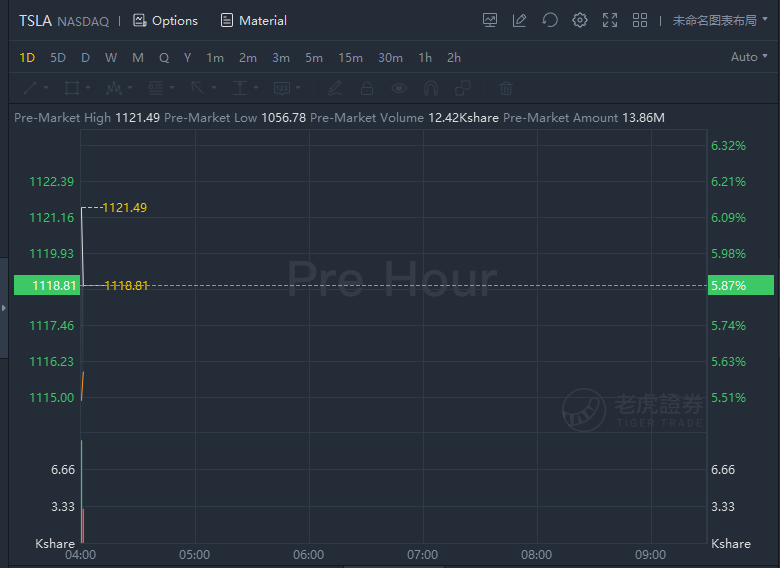Click the highlighted 5.87% change label
Image resolution: width=780 pixels, height=568 pixels.
point(741,285)
